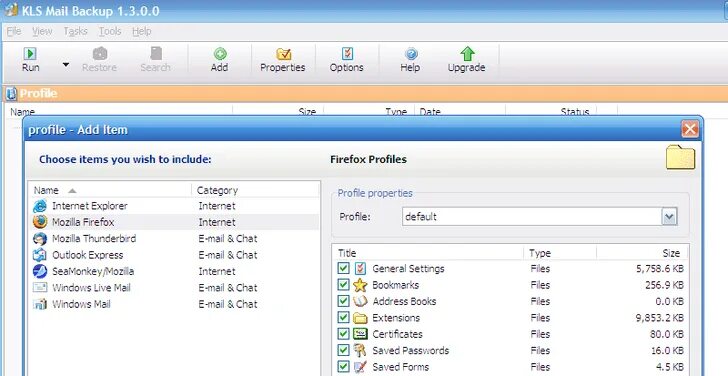Toggle the Saved Passwords checkbox
The image size is (728, 376).
click(x=343, y=350)
